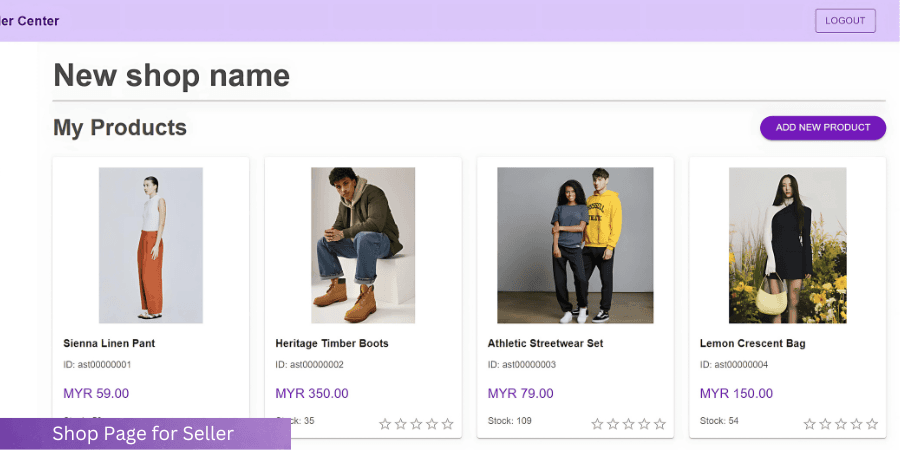Image resolution: width=900 pixels, height=450 pixels.
Task: Click the first star on Heritage Timber Boots
Action: click(385, 424)
